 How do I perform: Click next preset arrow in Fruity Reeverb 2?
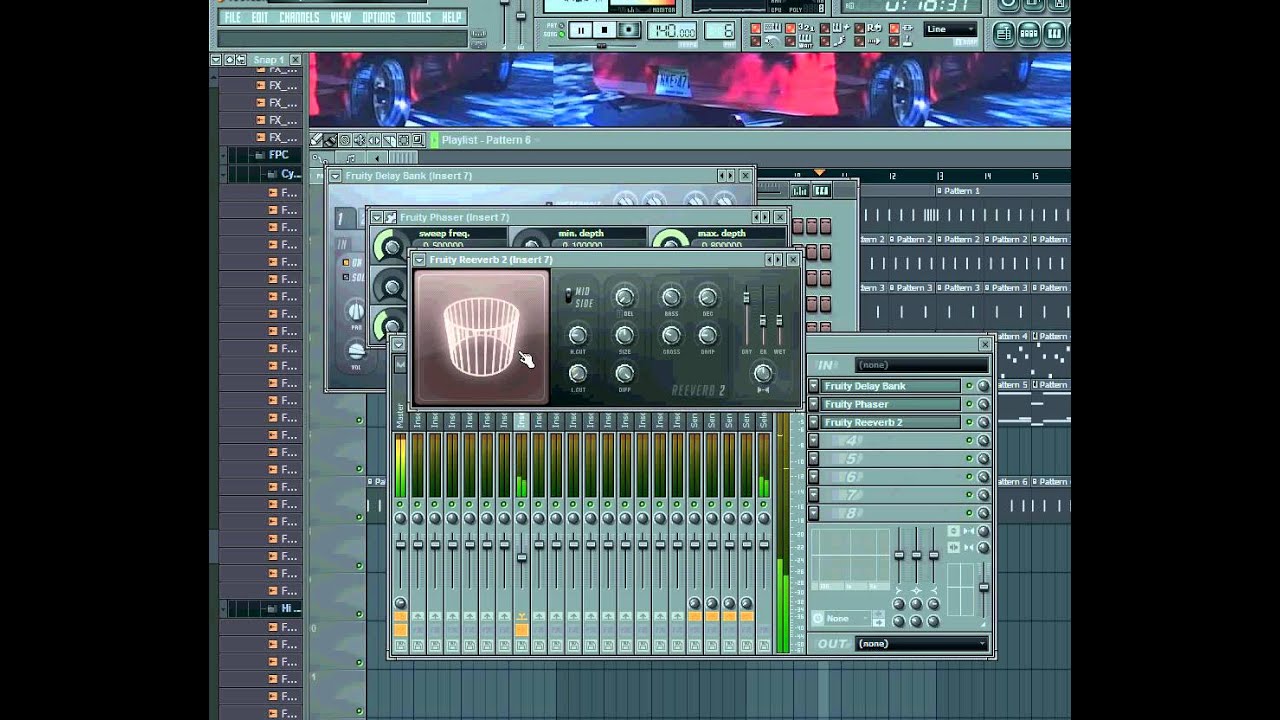(778, 260)
